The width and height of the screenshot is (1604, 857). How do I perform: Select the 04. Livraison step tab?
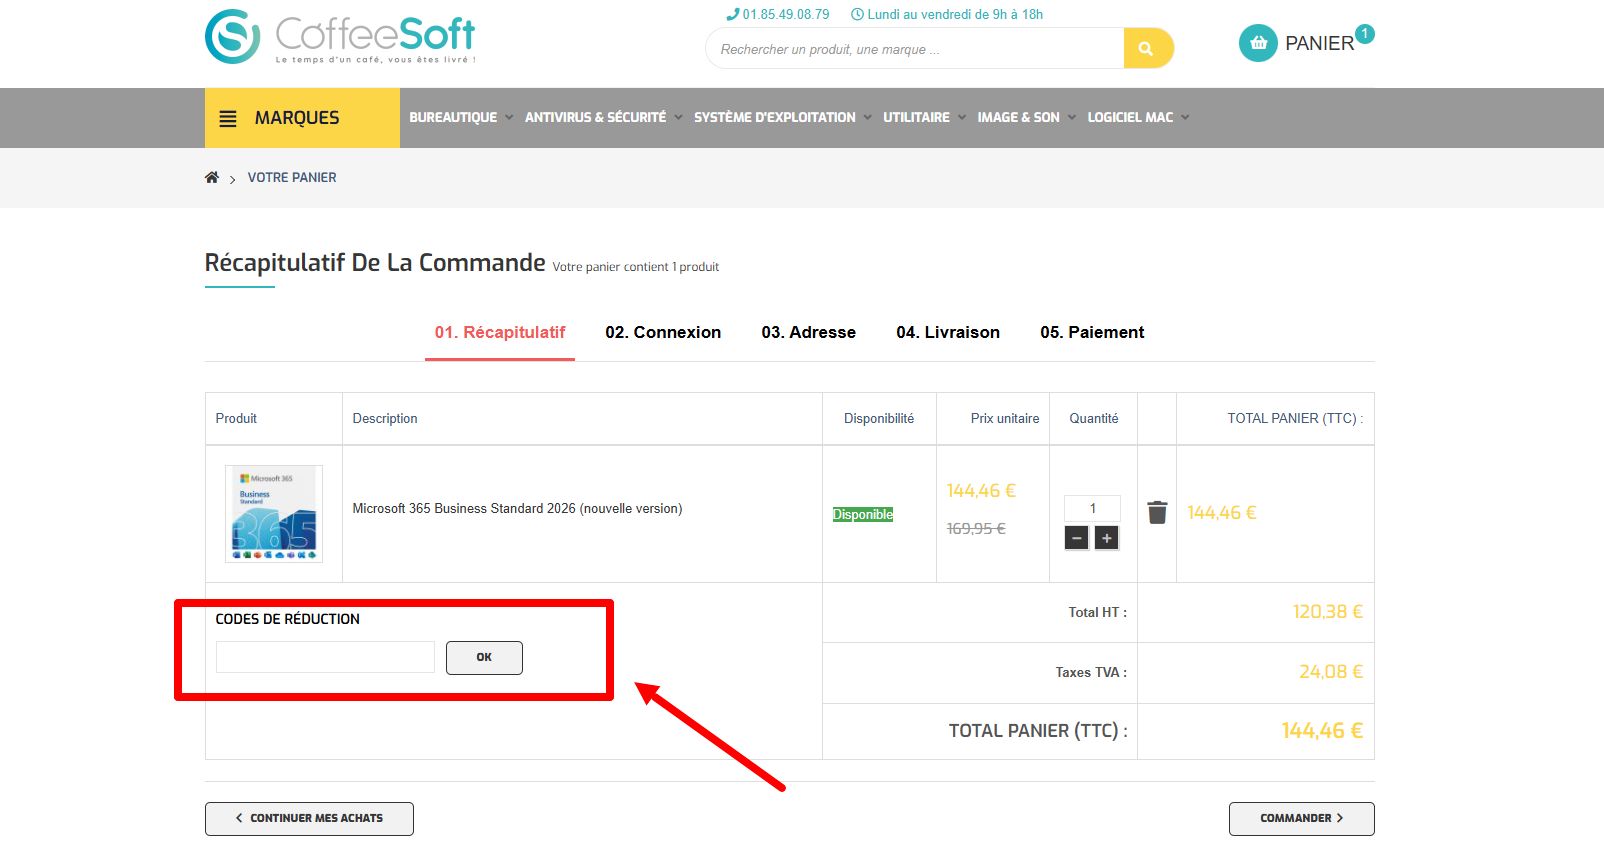948,332
